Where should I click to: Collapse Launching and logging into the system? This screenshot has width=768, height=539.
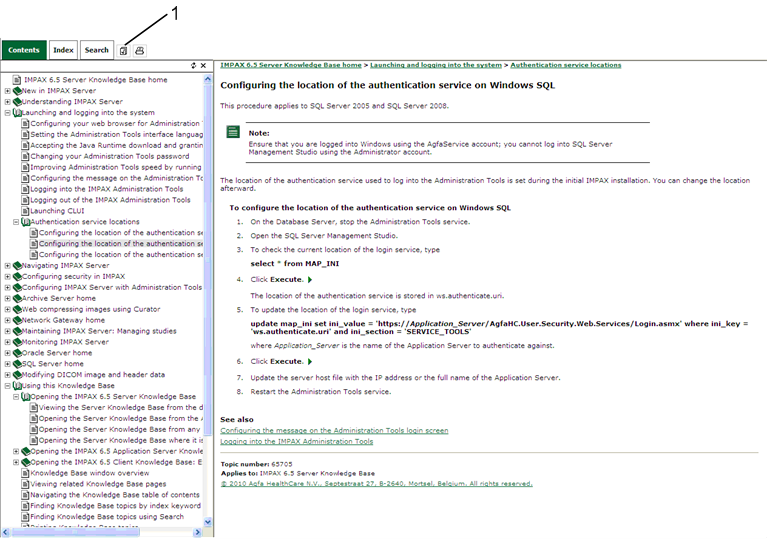click(x=7, y=113)
